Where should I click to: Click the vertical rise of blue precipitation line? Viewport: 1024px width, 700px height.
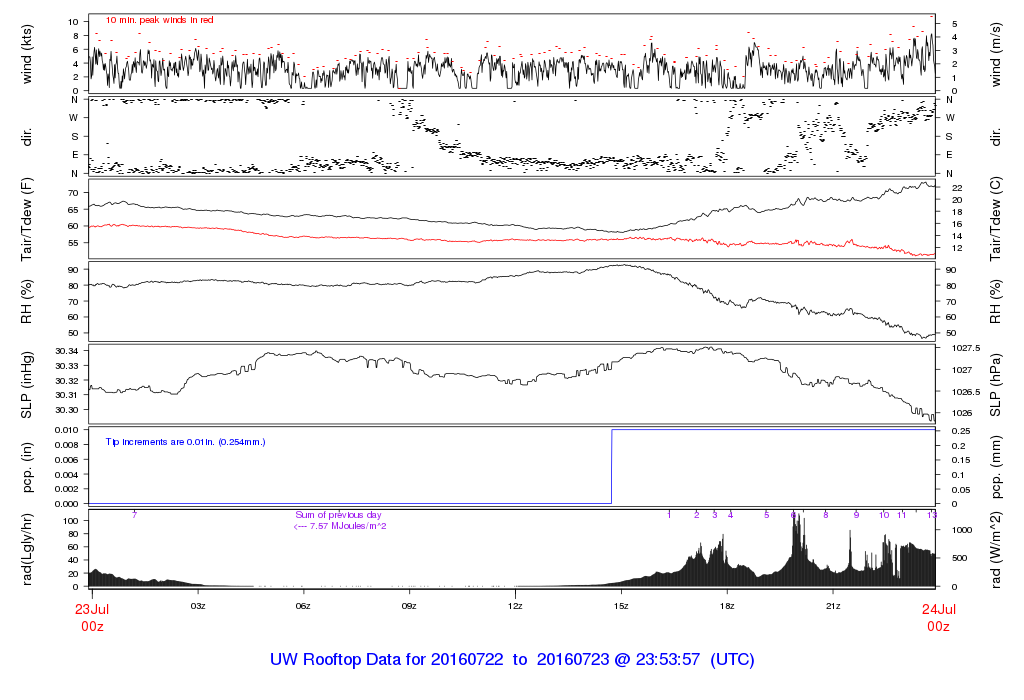611,466
